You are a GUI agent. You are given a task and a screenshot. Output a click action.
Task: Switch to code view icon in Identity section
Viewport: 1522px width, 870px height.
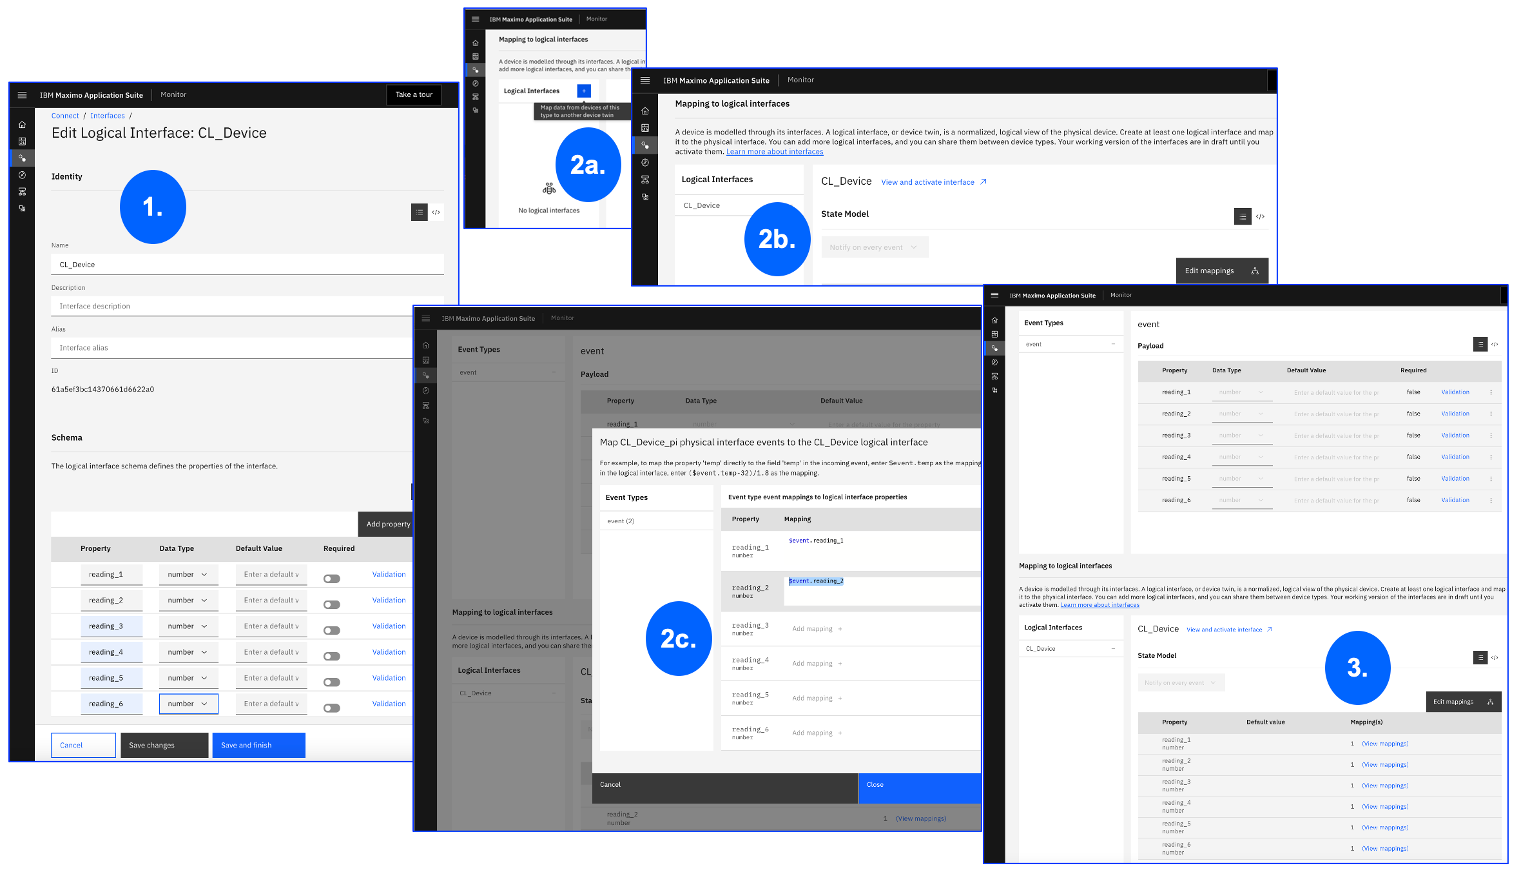pos(436,212)
